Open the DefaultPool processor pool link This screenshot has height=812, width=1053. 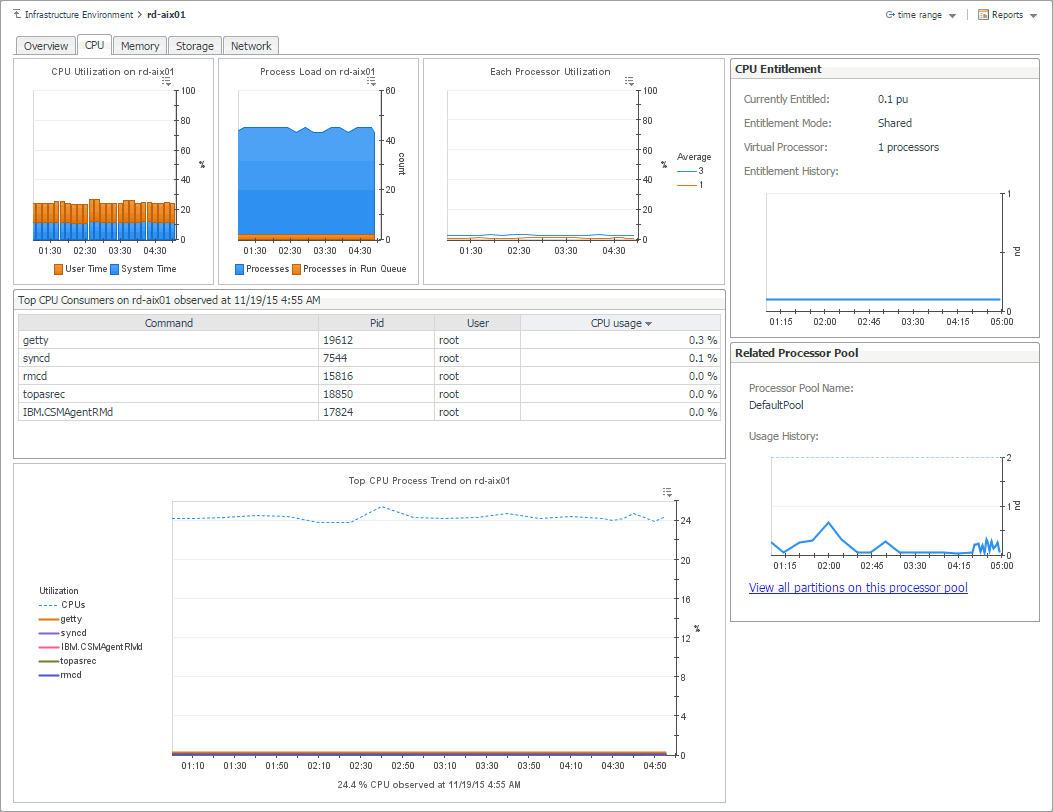(776, 406)
